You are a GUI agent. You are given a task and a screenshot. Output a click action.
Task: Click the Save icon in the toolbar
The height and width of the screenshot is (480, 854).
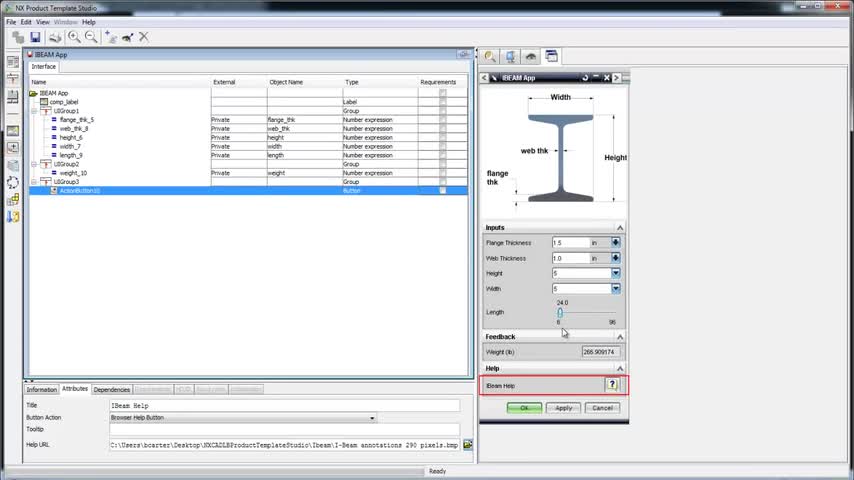click(x=35, y=37)
